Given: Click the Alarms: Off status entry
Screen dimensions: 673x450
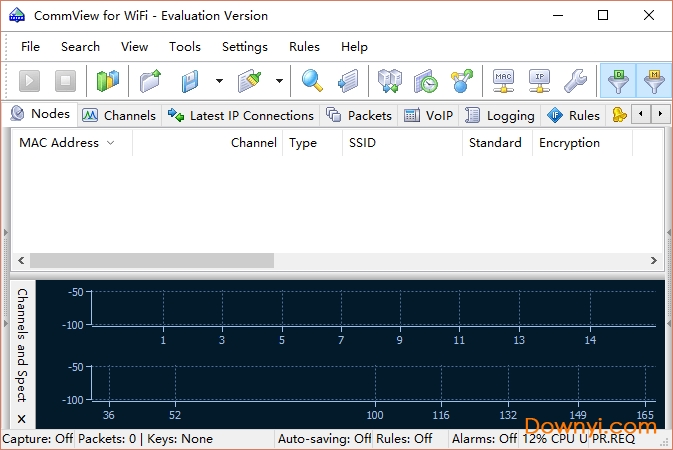Looking at the screenshot, I should click(484, 439).
